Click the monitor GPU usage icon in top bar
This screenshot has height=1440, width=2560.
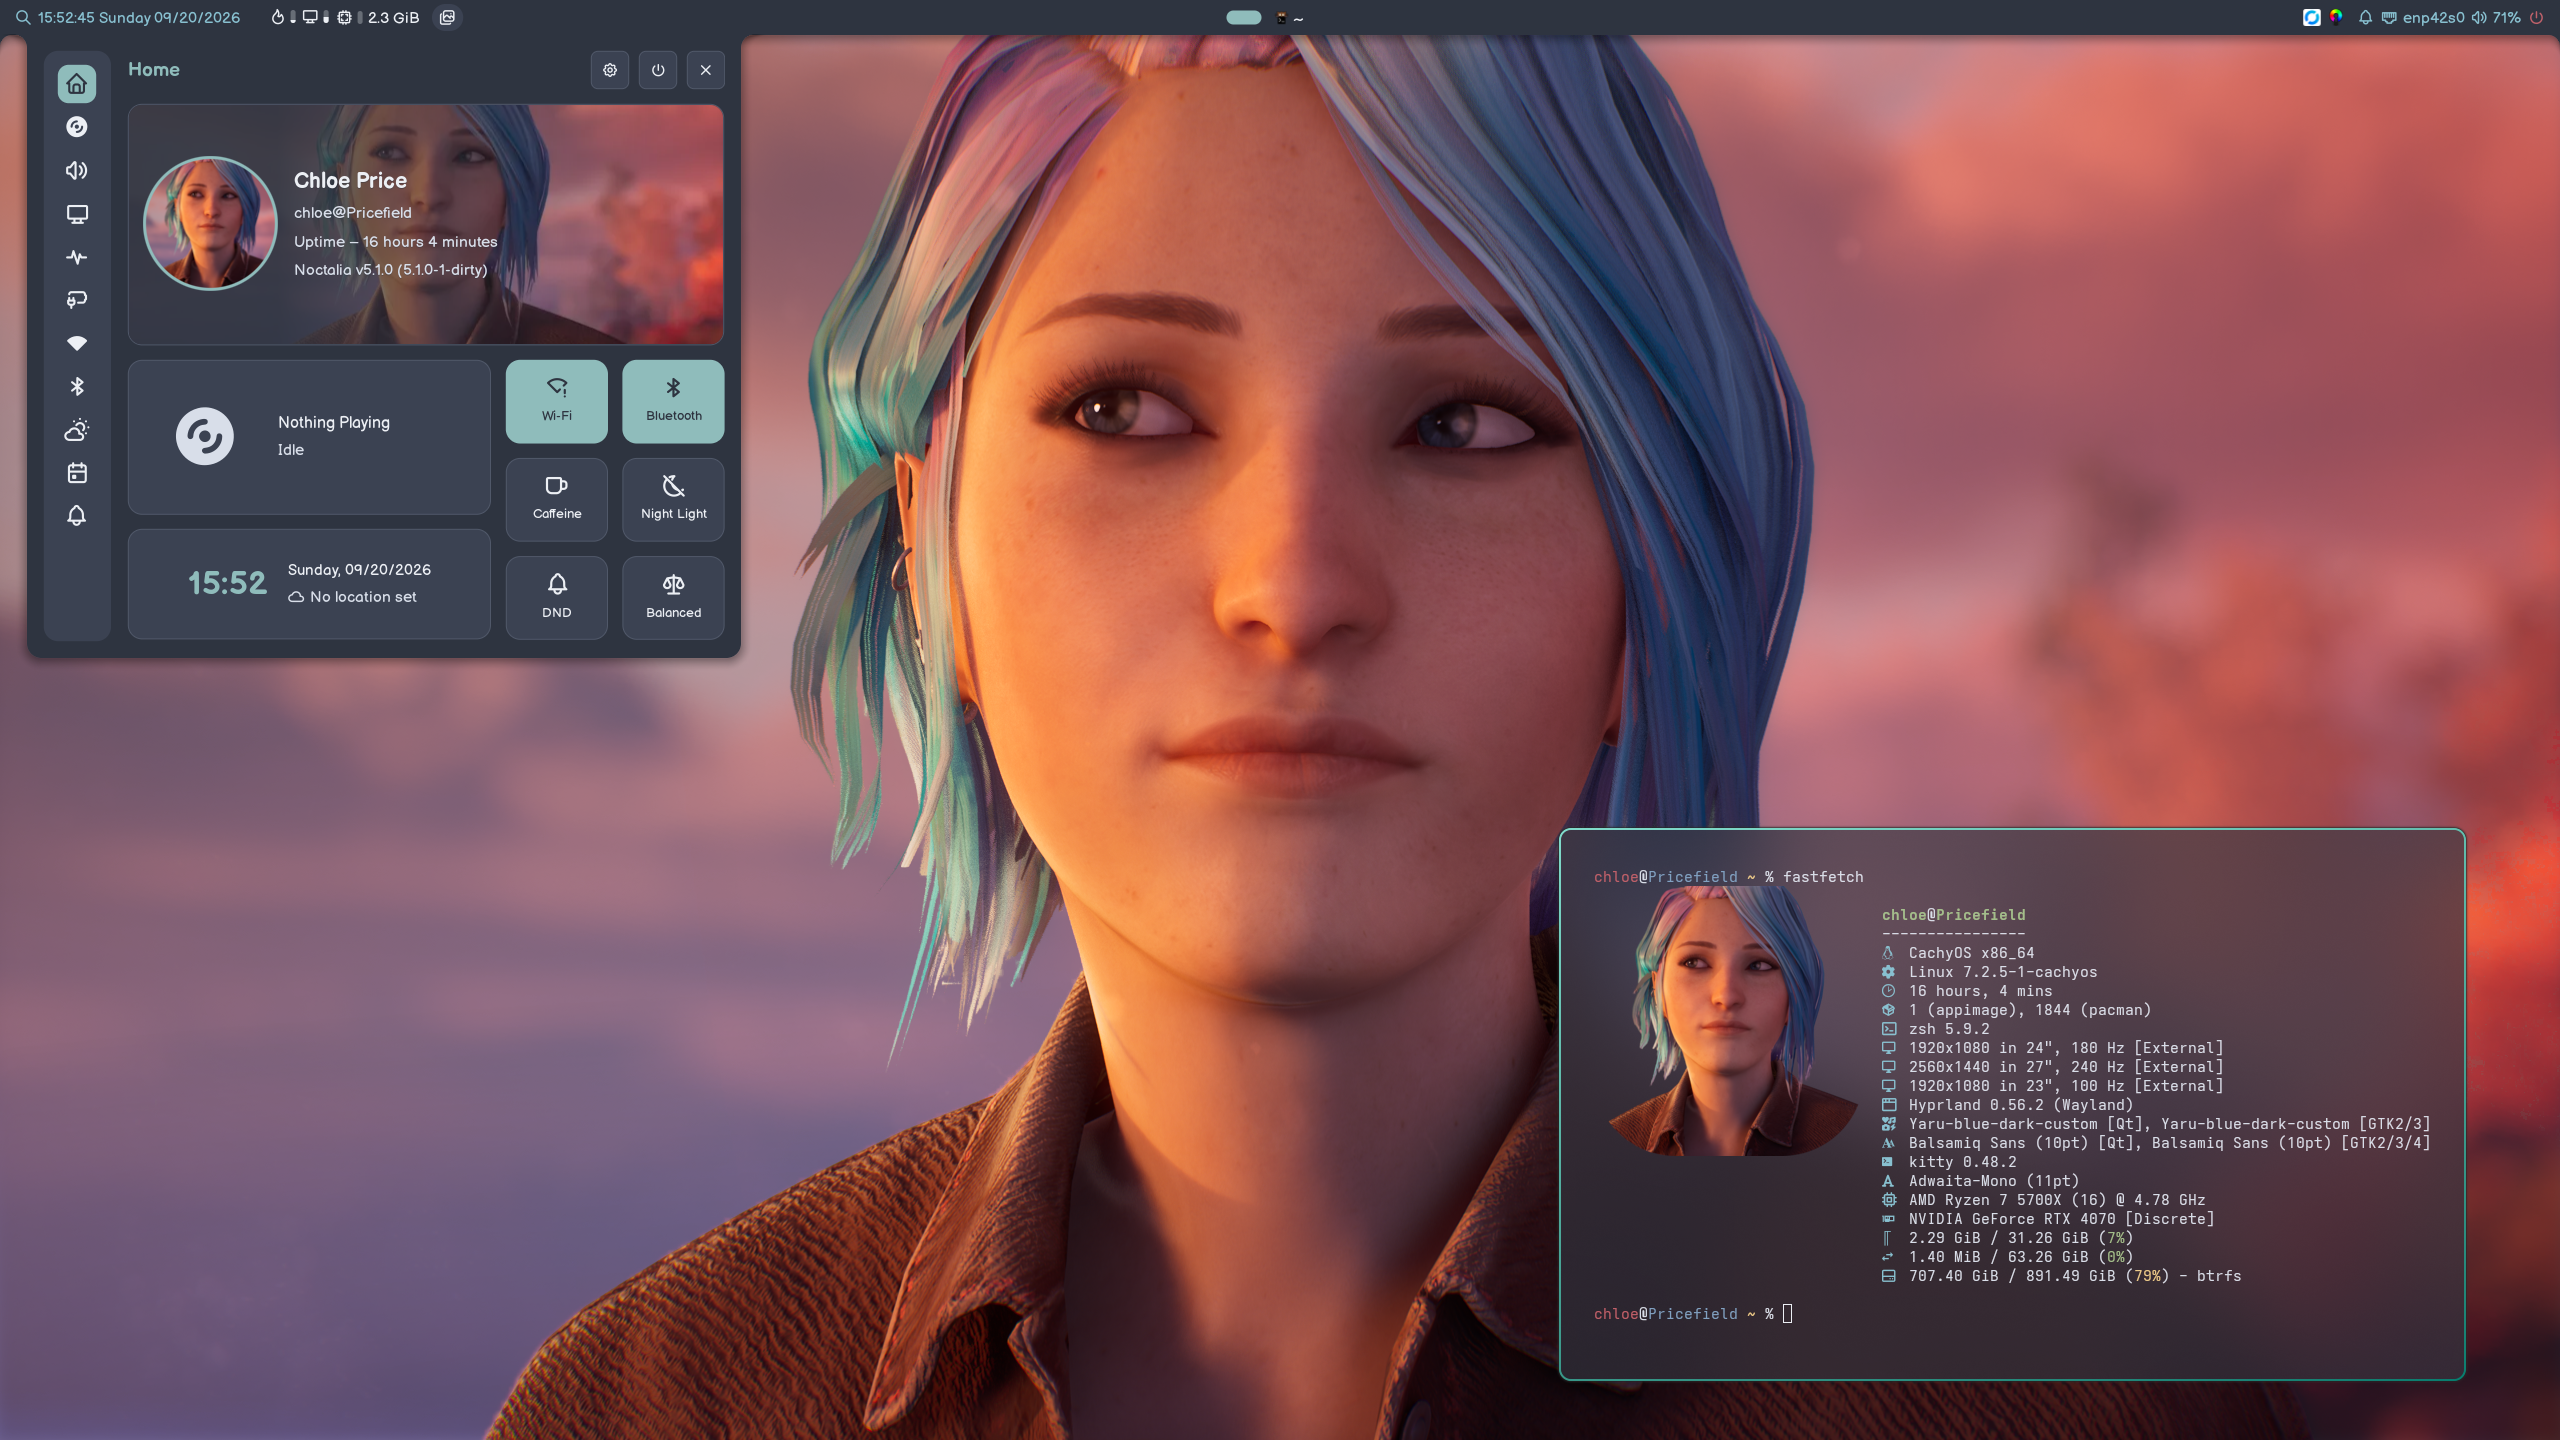point(311,17)
